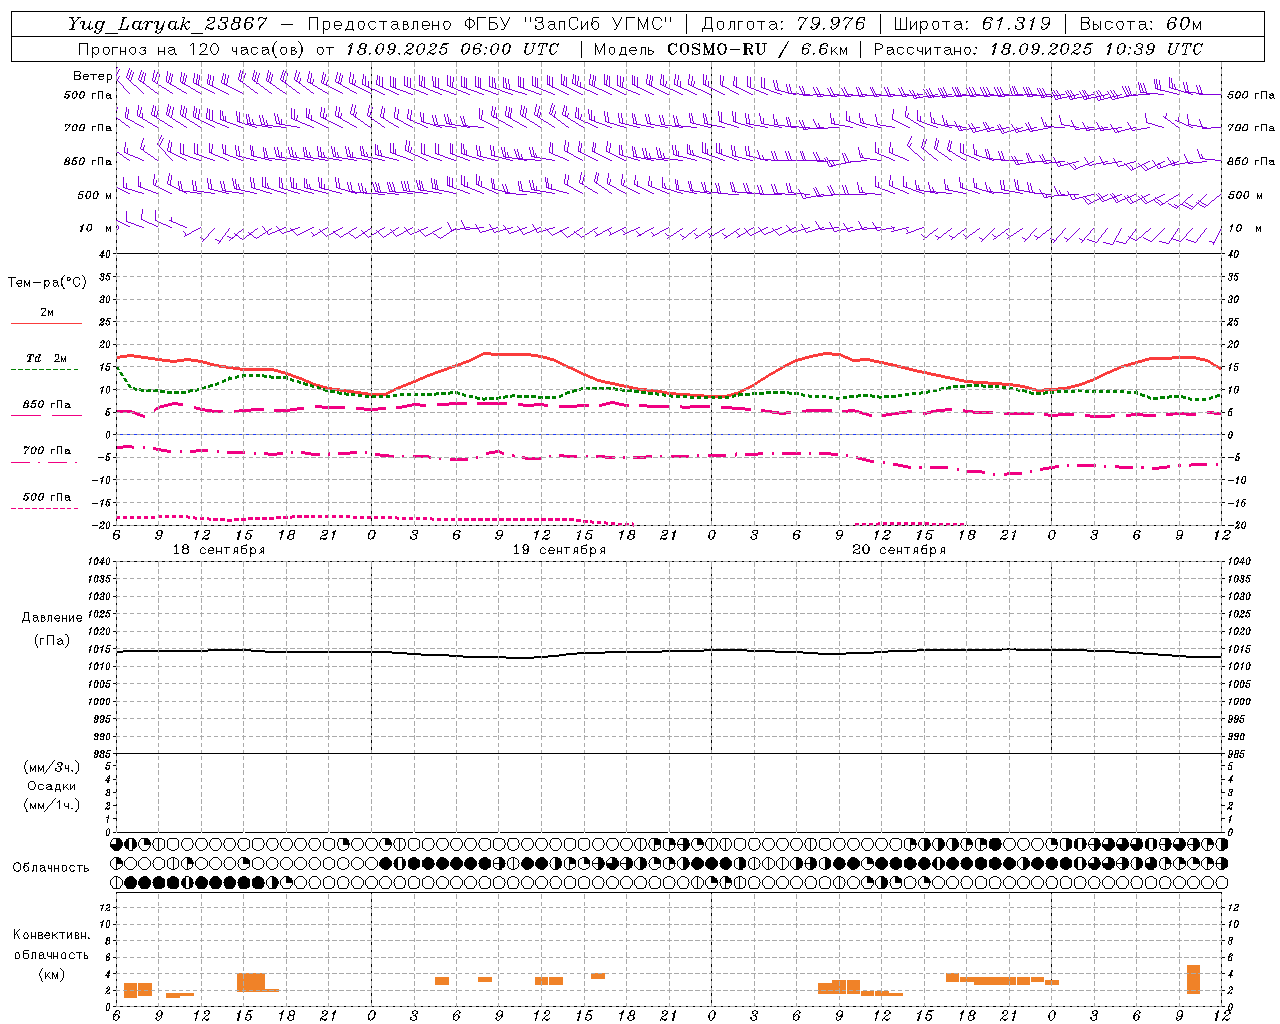Click the (мм/3ч.) precipitation unit label
This screenshot has height=1024, width=1280.
(52, 767)
